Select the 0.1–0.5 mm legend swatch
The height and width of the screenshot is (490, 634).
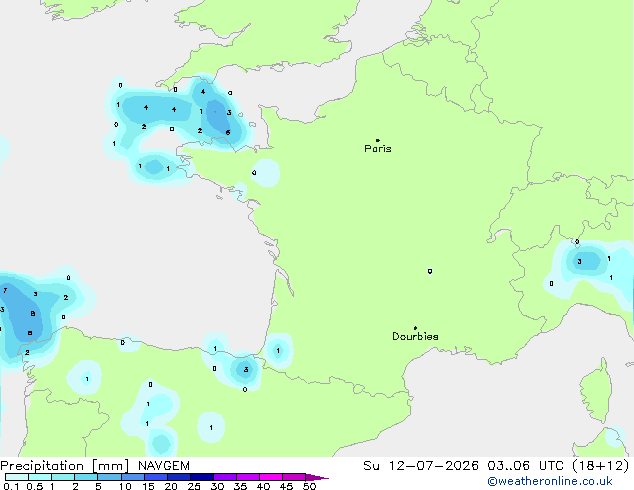point(17,477)
